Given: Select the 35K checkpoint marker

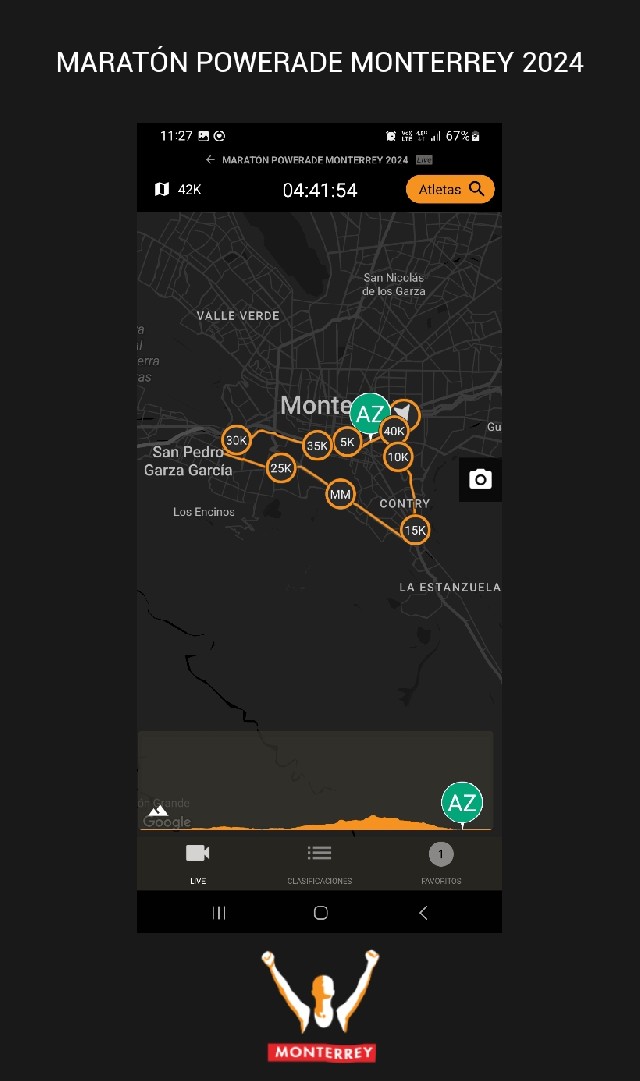Looking at the screenshot, I should (317, 445).
